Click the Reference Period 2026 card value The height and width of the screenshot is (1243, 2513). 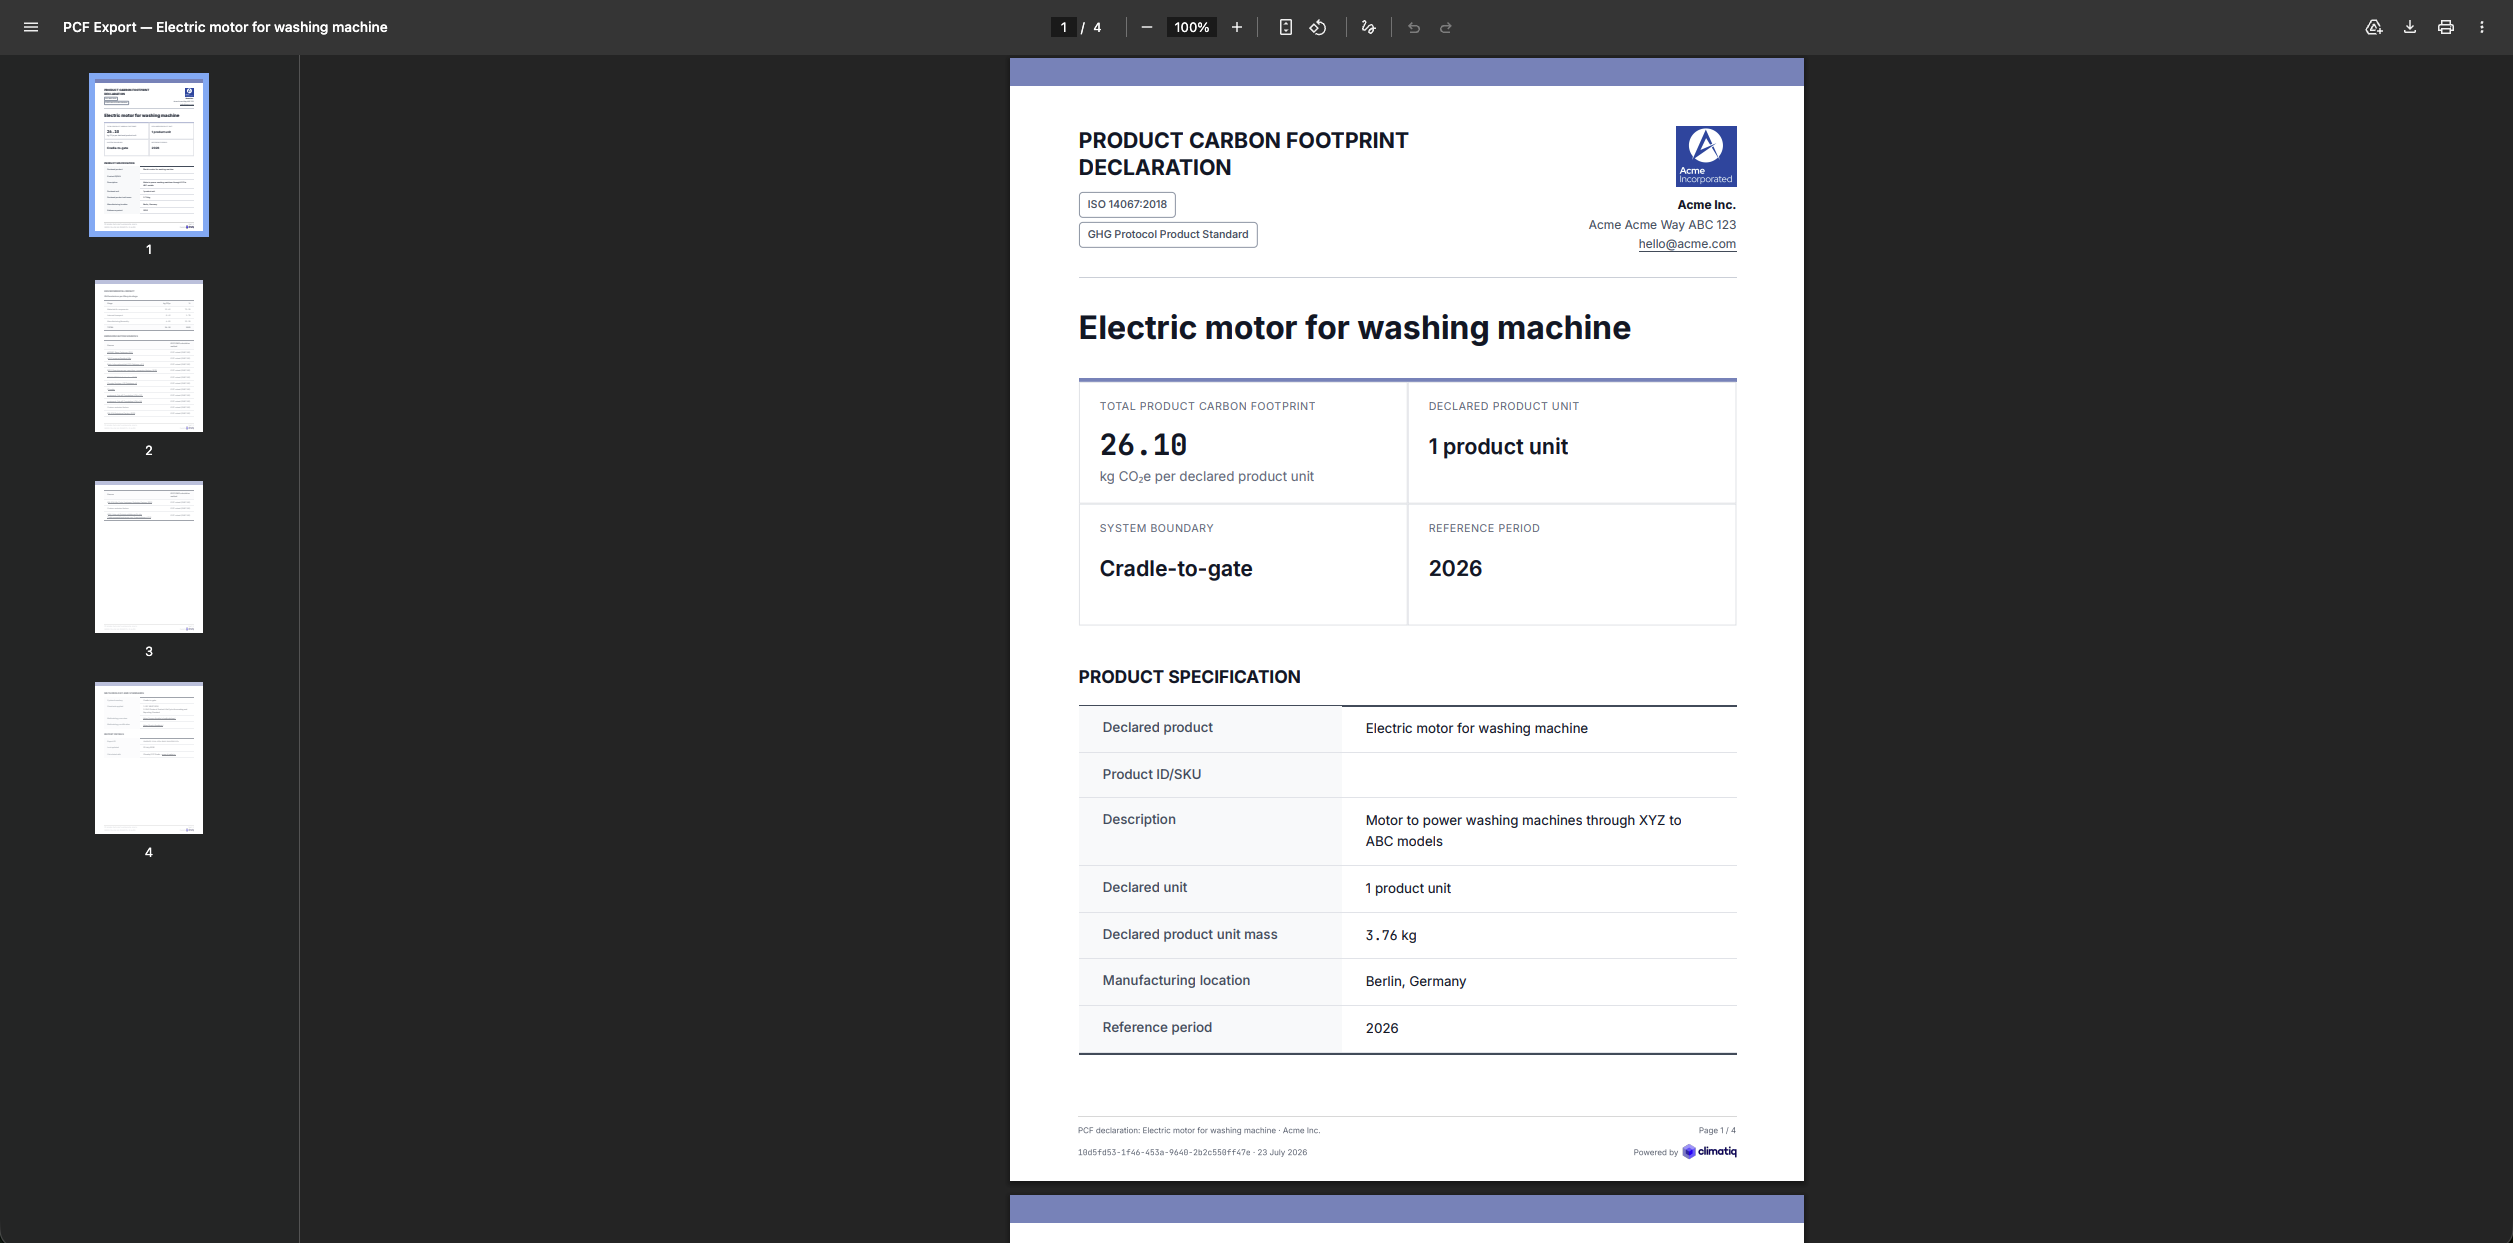[x=1455, y=568]
